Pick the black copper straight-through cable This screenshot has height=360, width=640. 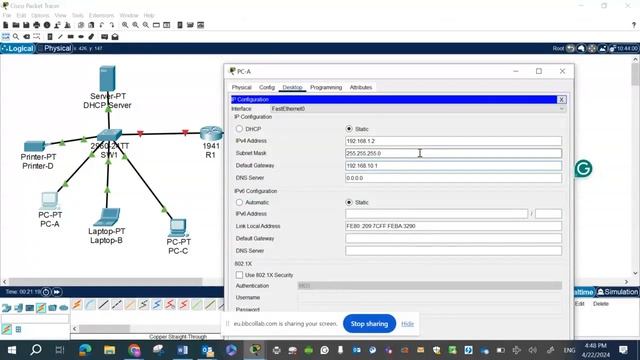pyautogui.click(x=103, y=304)
